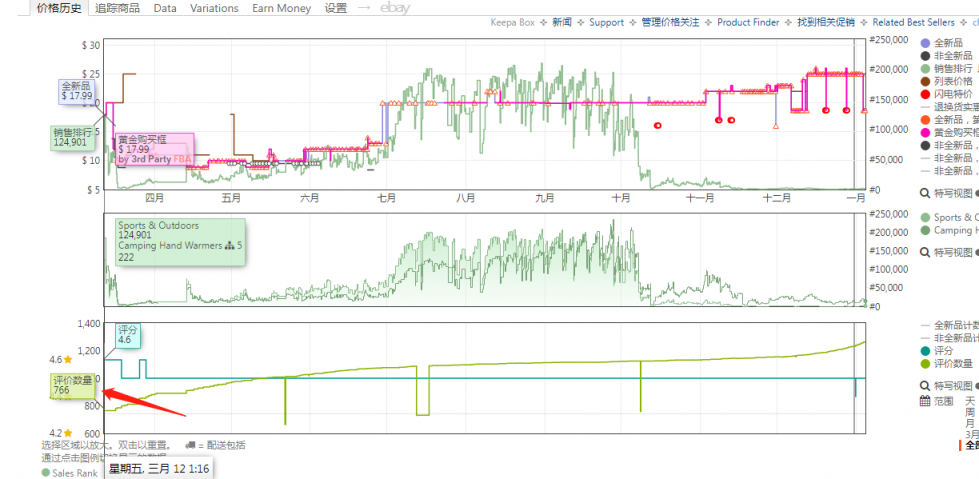Viewport: 979px width, 479px height.
Task: Open the 管理价格关注 link
Action: (x=670, y=22)
